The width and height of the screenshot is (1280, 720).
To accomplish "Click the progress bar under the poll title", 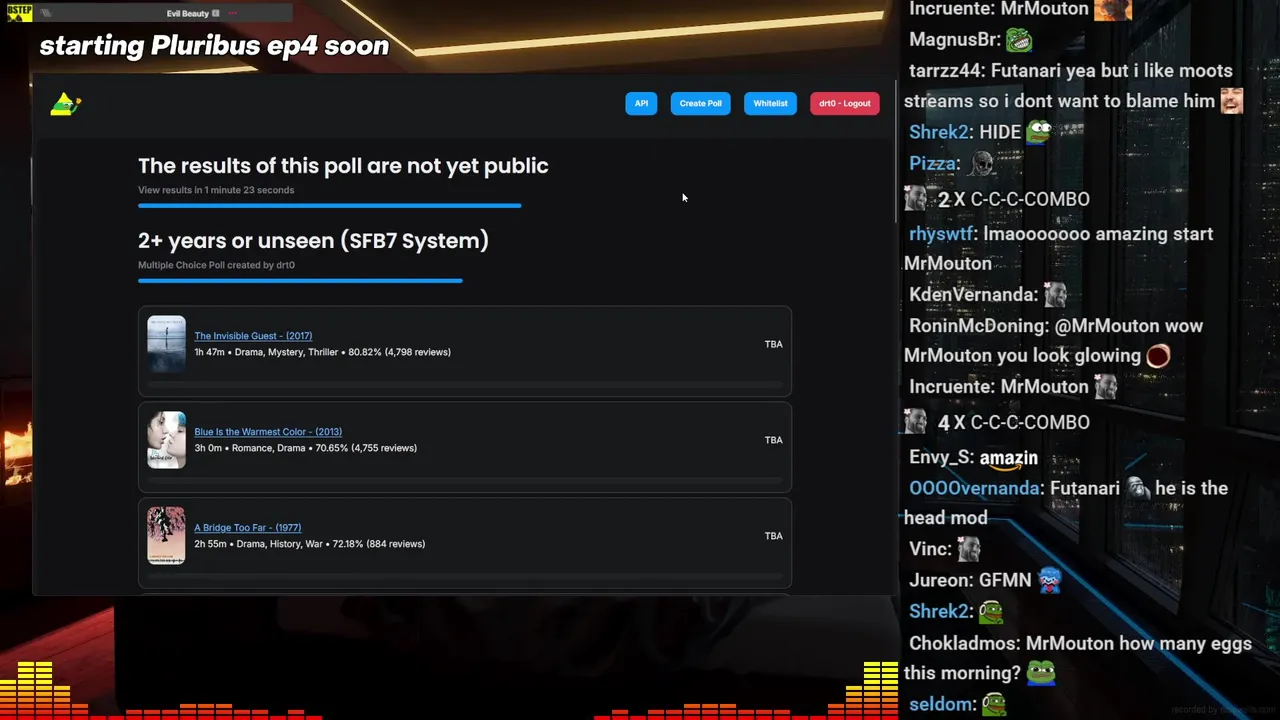I will [x=300, y=281].
